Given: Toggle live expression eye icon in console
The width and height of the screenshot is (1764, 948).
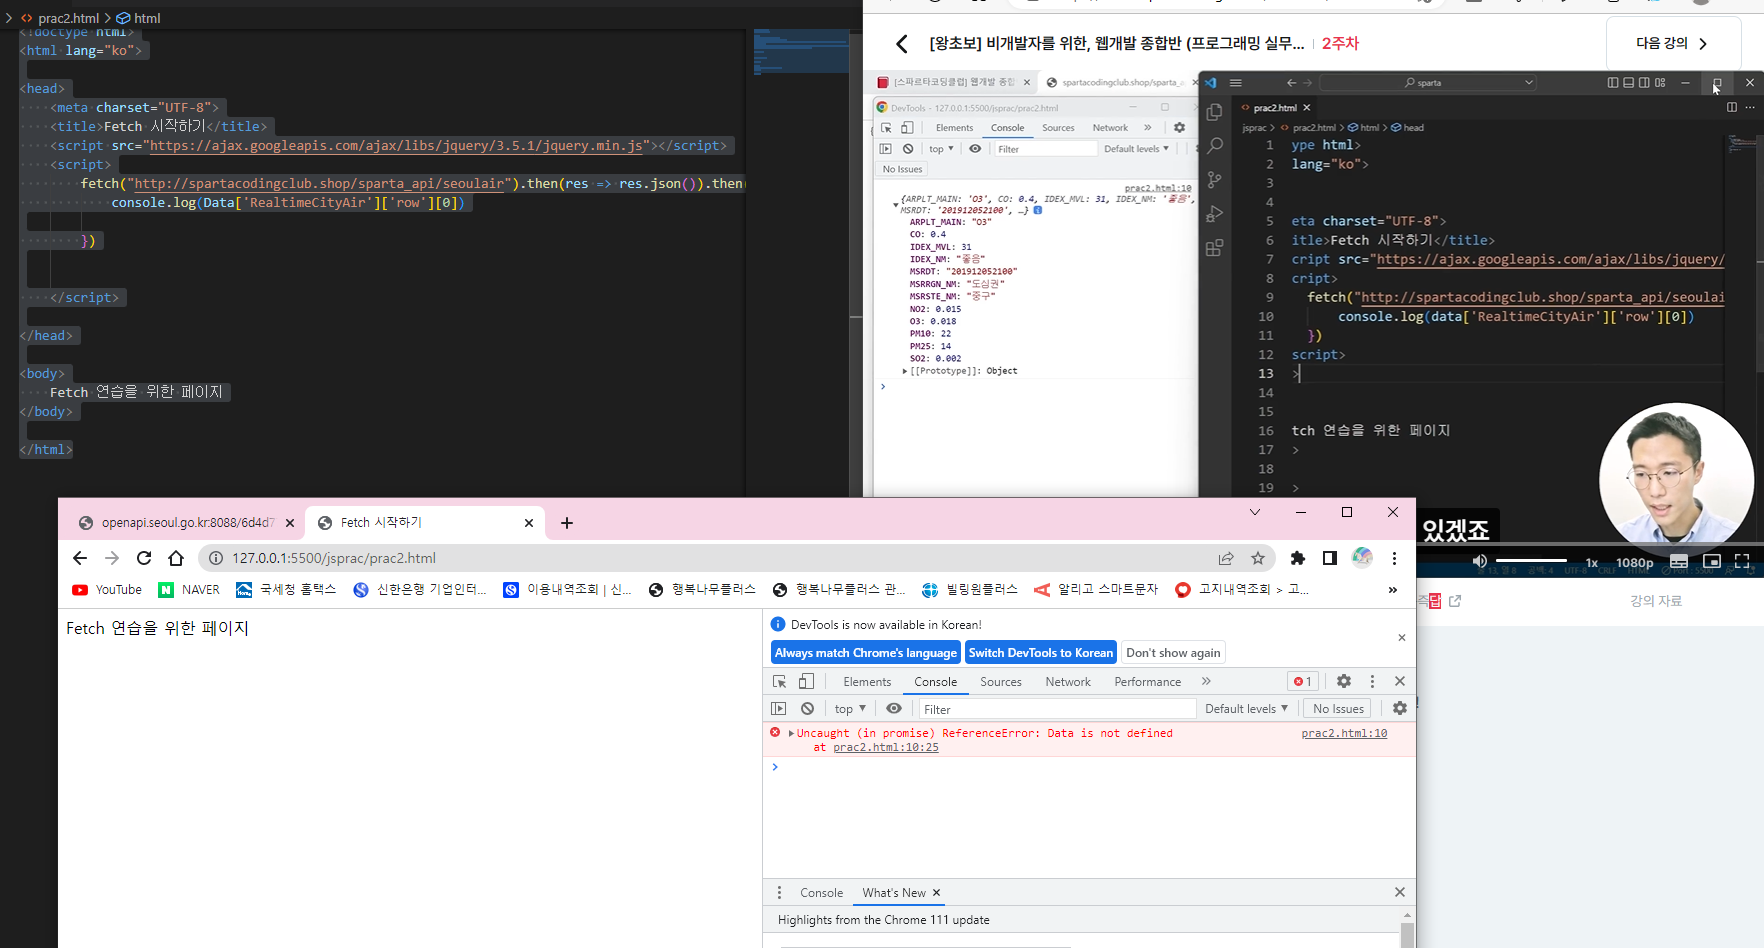Looking at the screenshot, I should (x=894, y=708).
